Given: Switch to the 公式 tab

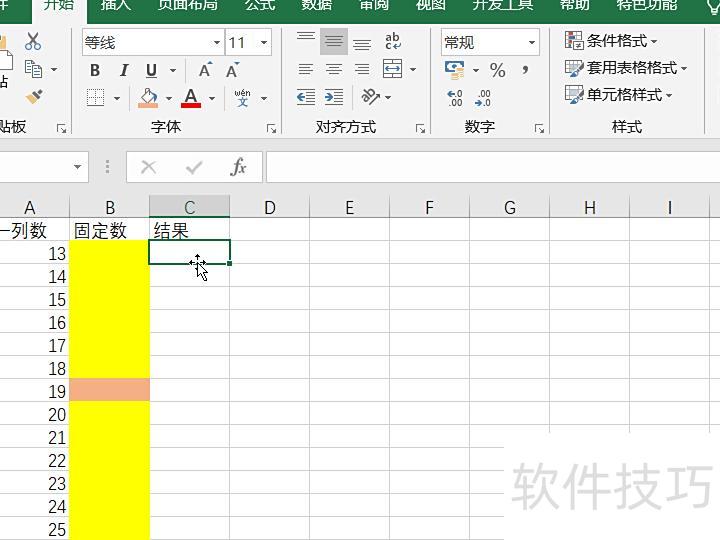Looking at the screenshot, I should pos(260,5).
